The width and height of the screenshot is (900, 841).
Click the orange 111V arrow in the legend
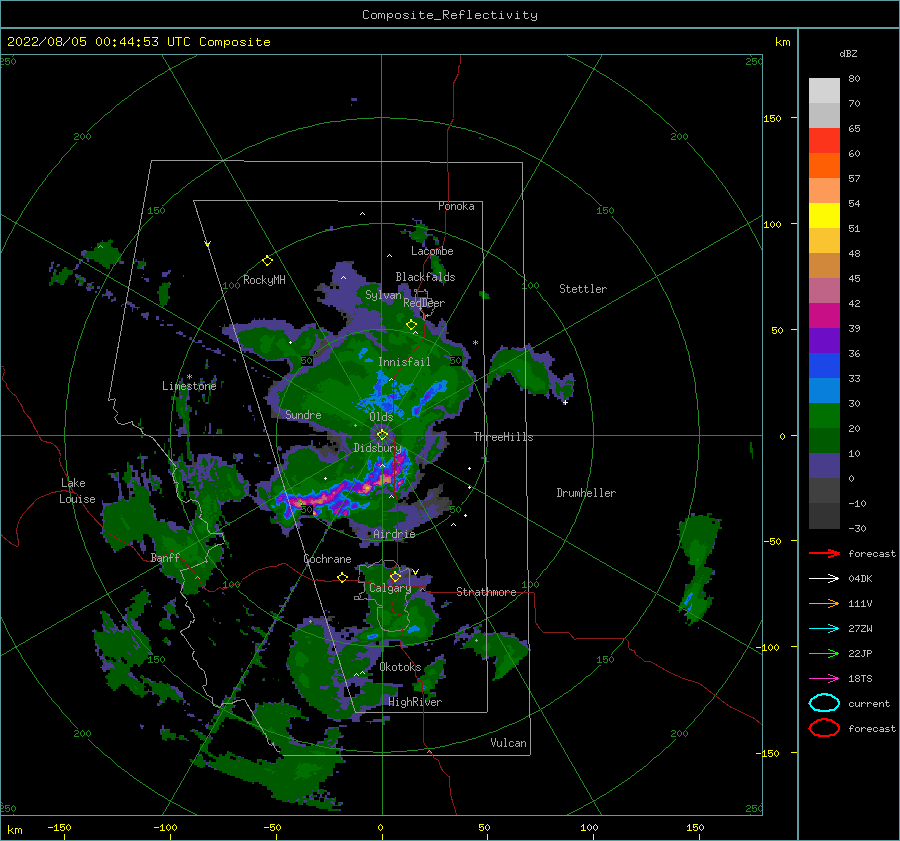click(x=824, y=603)
